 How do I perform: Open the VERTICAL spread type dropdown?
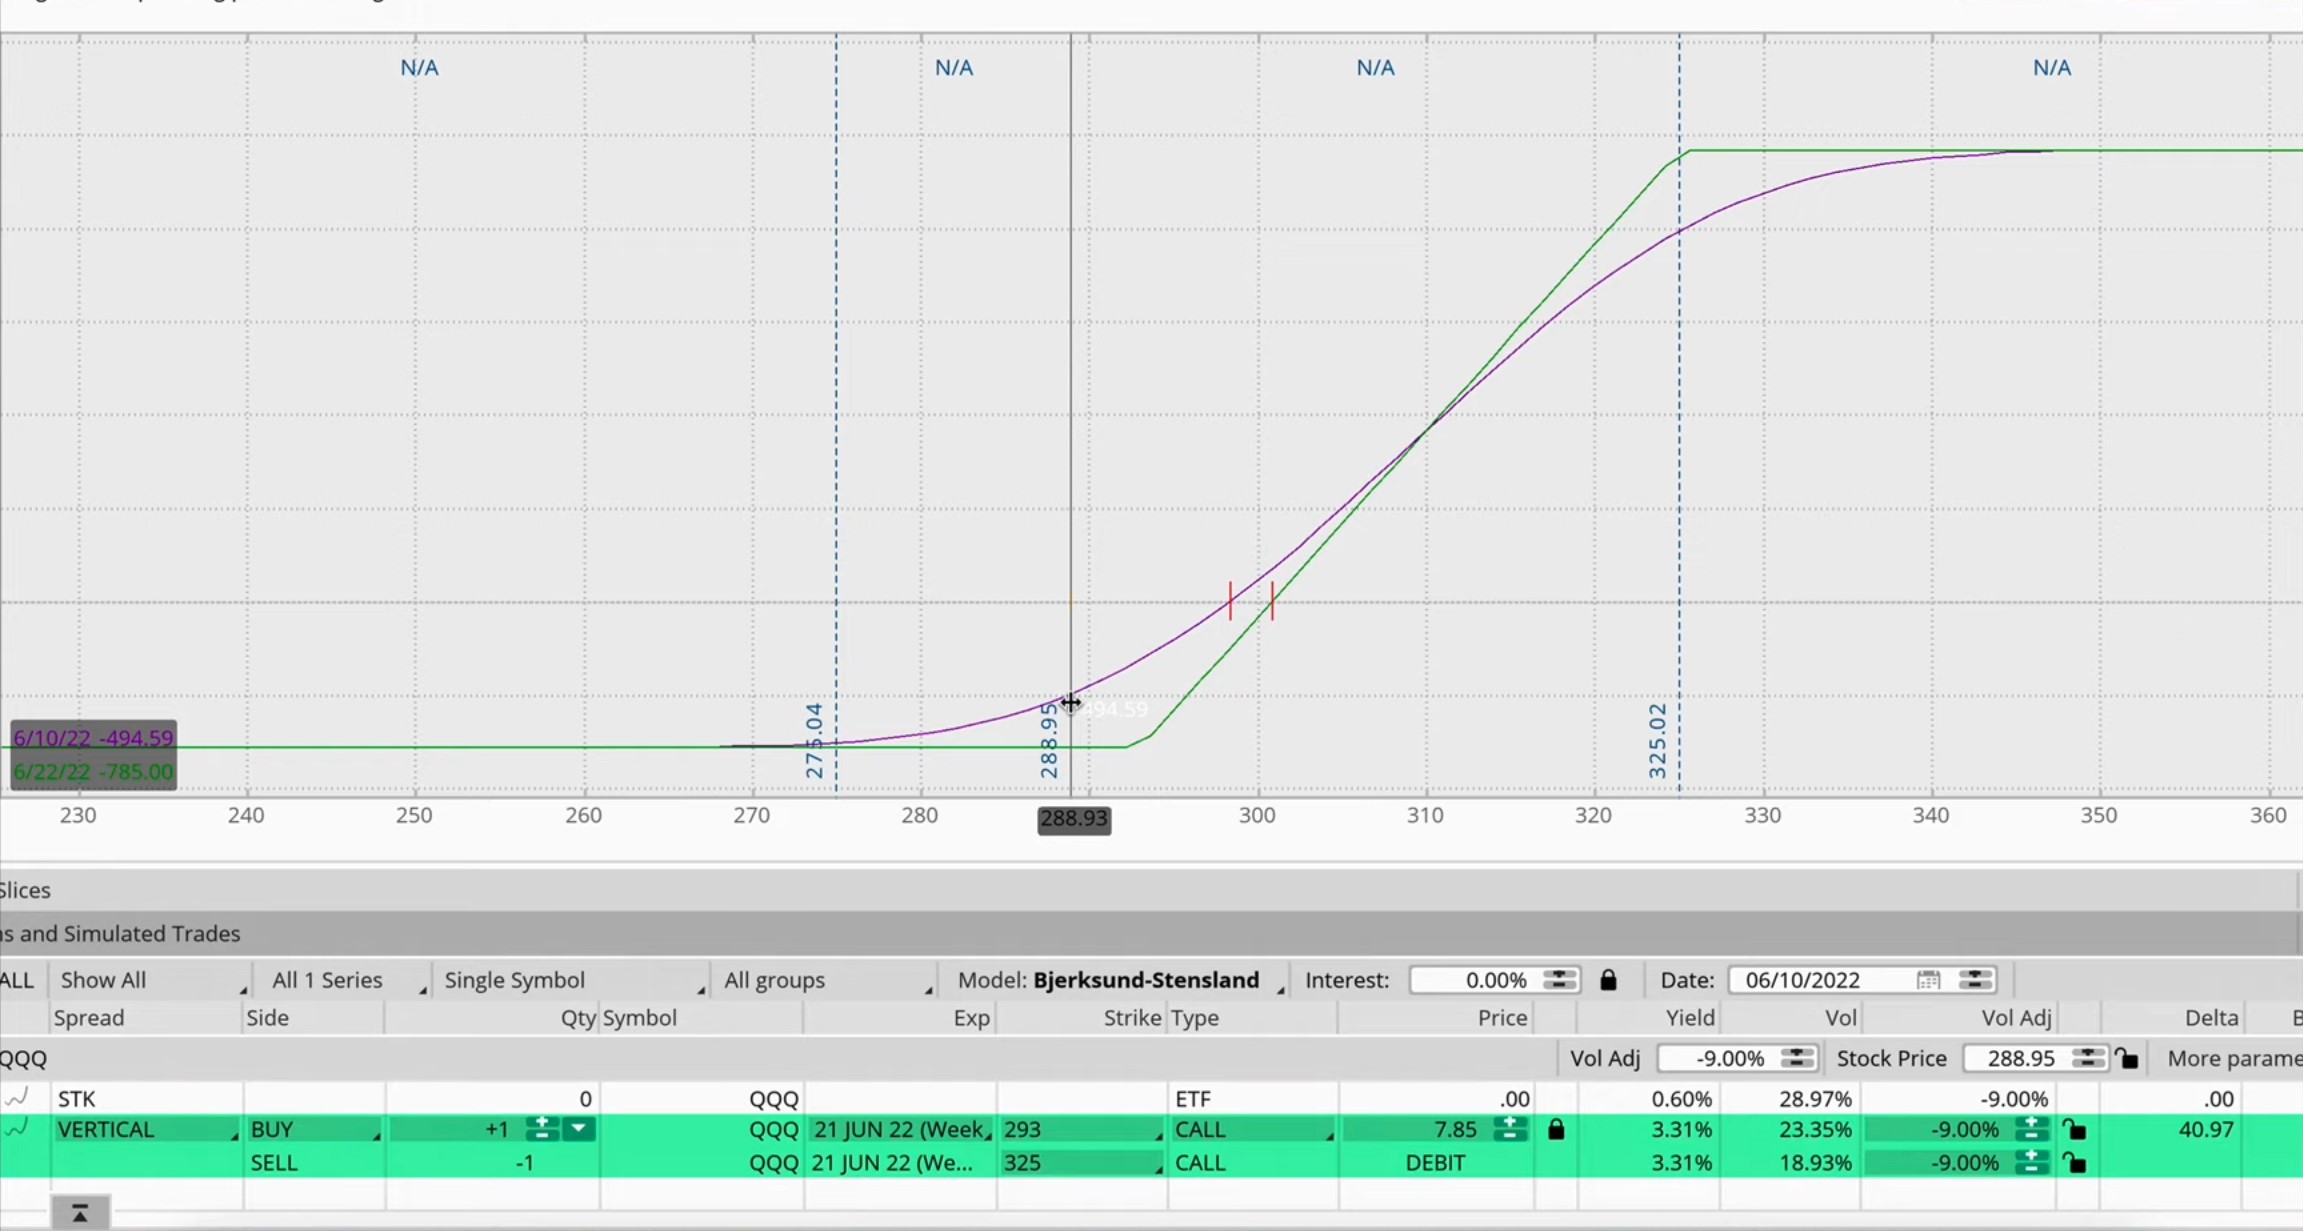coord(147,1130)
